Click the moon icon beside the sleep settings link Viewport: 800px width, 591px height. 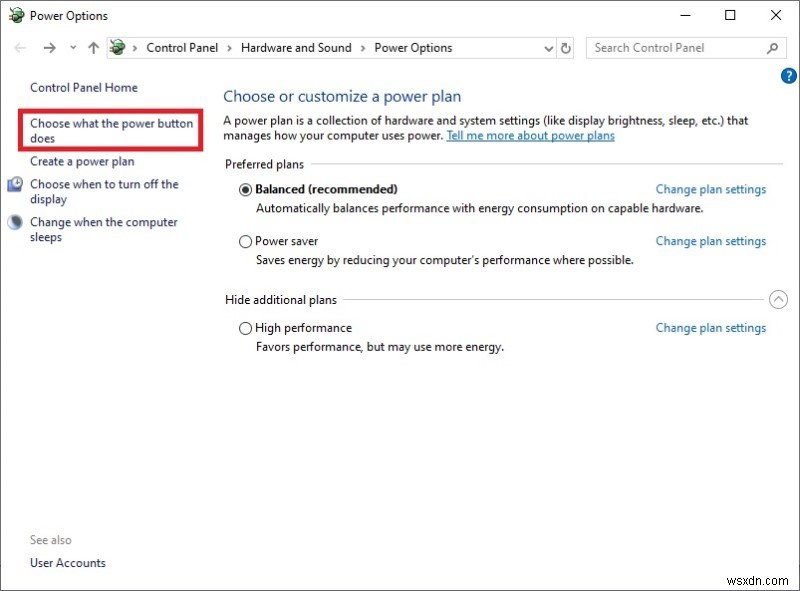pyautogui.click(x=15, y=222)
